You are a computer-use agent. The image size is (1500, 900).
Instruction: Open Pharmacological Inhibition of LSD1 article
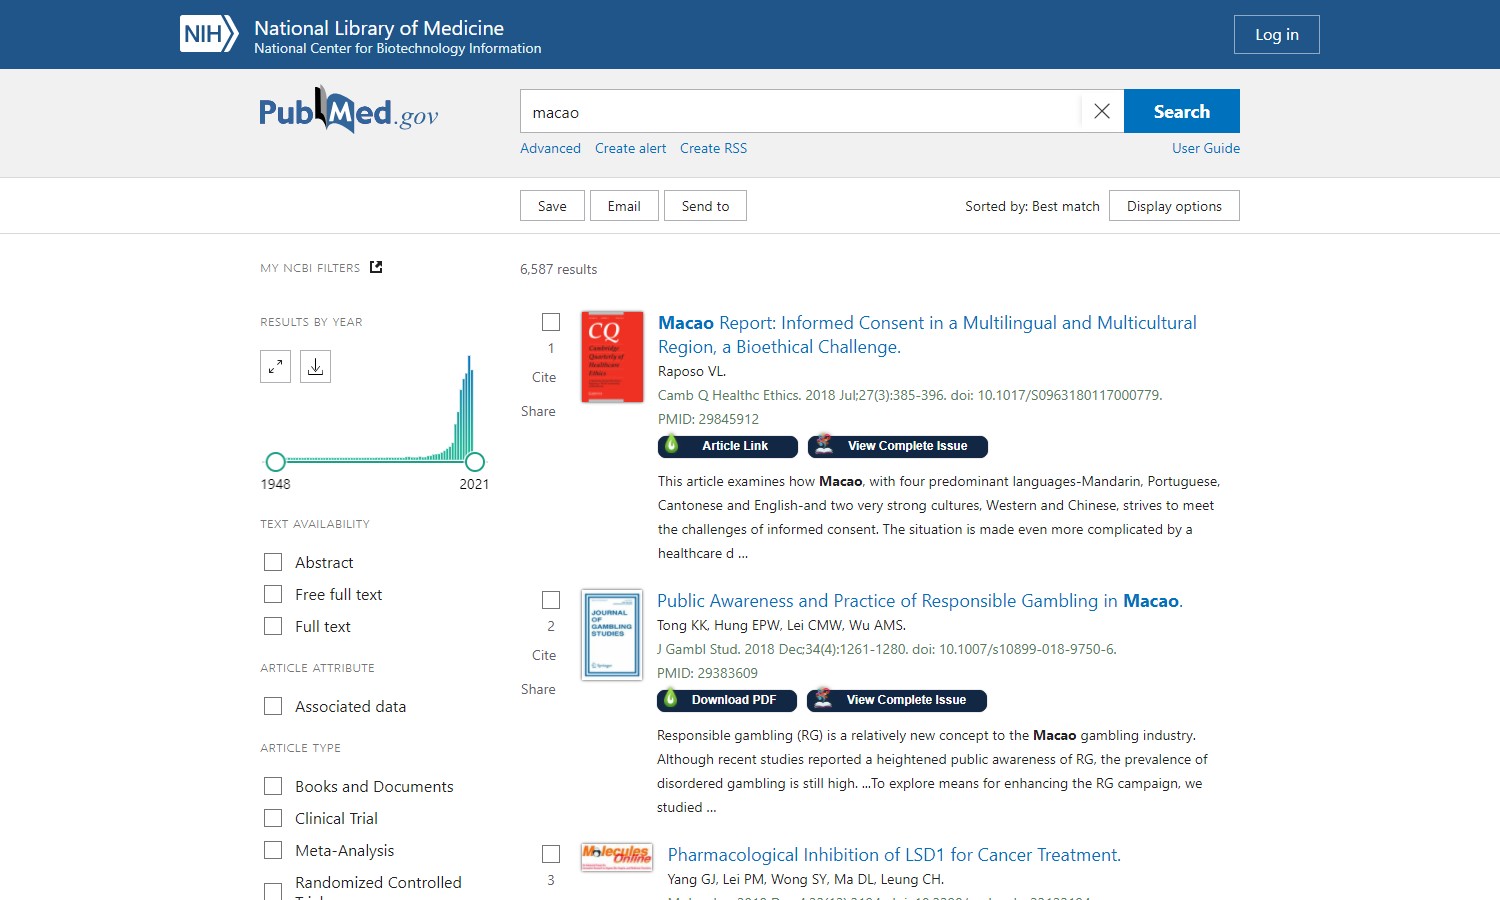coord(894,855)
